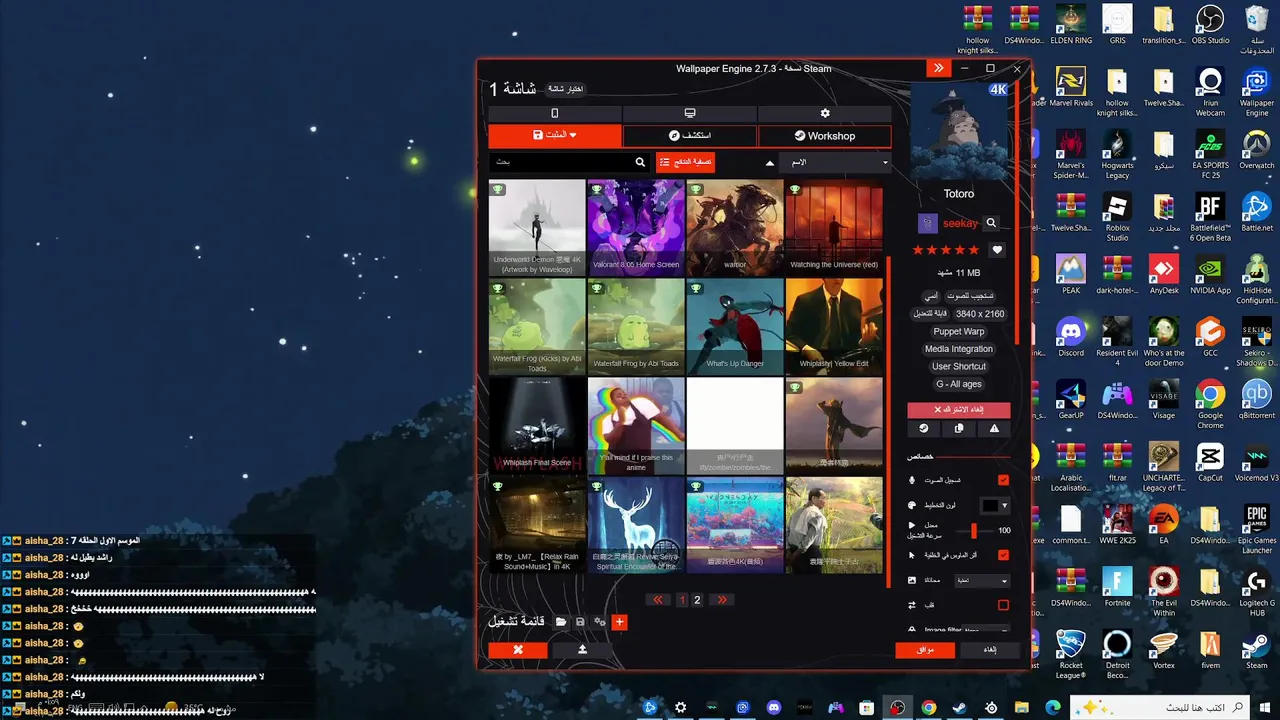1280x720 pixels.
Task: Open the display monitor tab icon
Action: 690,114
